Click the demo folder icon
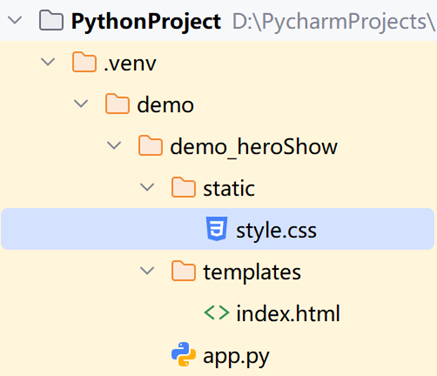Viewport: 437px width, 376px height. point(117,104)
